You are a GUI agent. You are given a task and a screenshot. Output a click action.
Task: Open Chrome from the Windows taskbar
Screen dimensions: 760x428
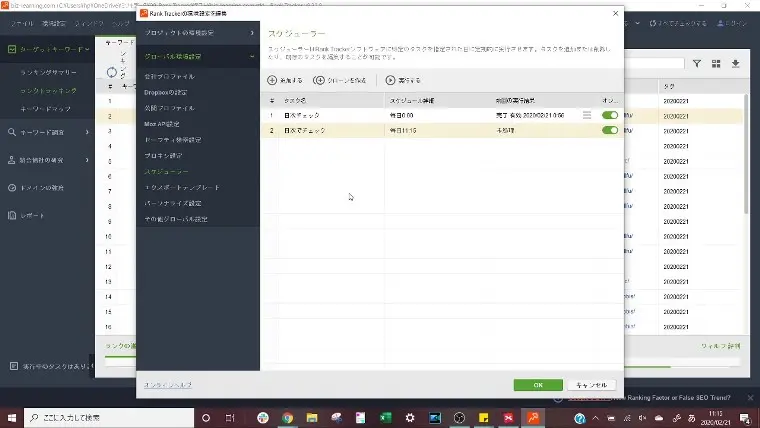(x=287, y=418)
